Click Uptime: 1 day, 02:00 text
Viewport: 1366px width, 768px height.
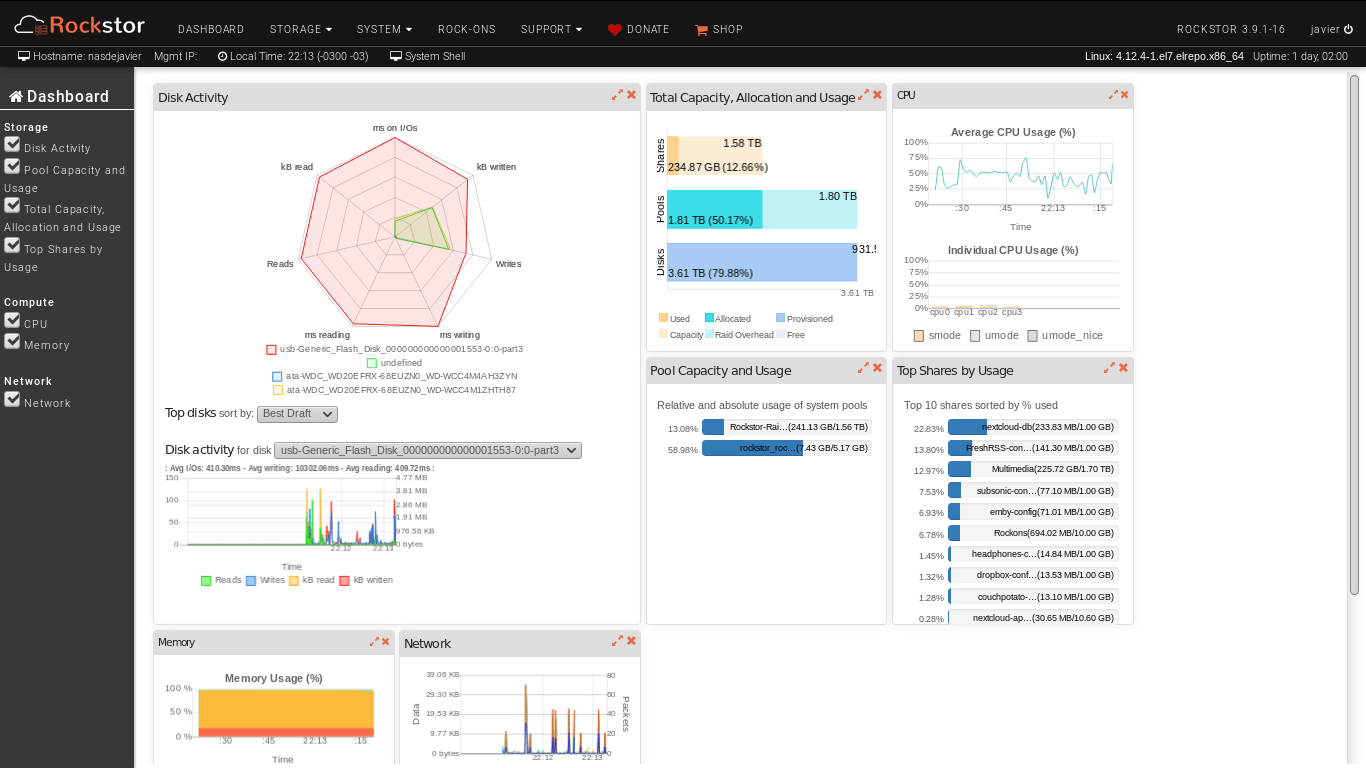(1300, 56)
